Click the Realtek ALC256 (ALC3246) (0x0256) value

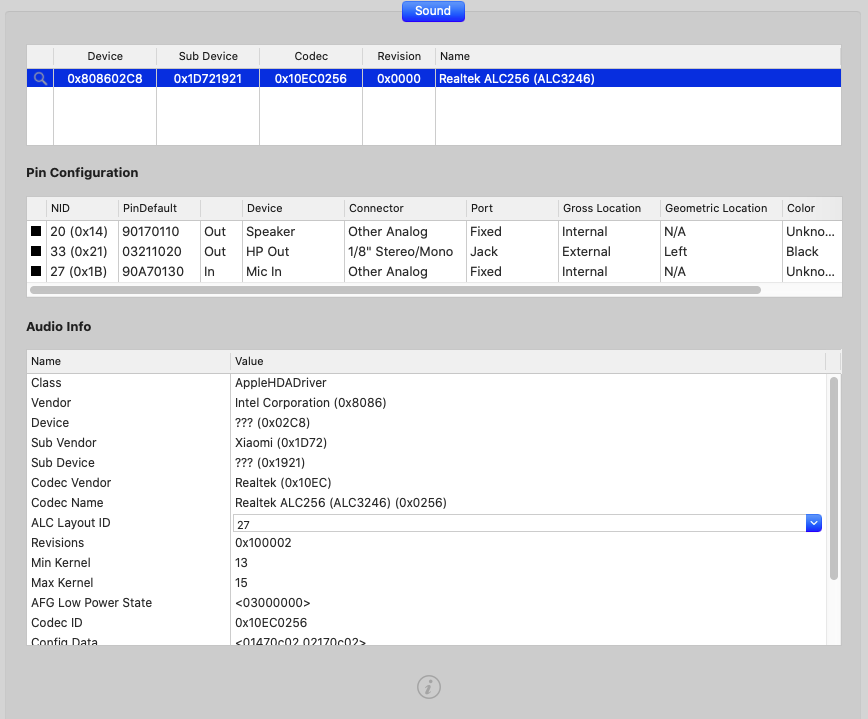click(x=340, y=502)
